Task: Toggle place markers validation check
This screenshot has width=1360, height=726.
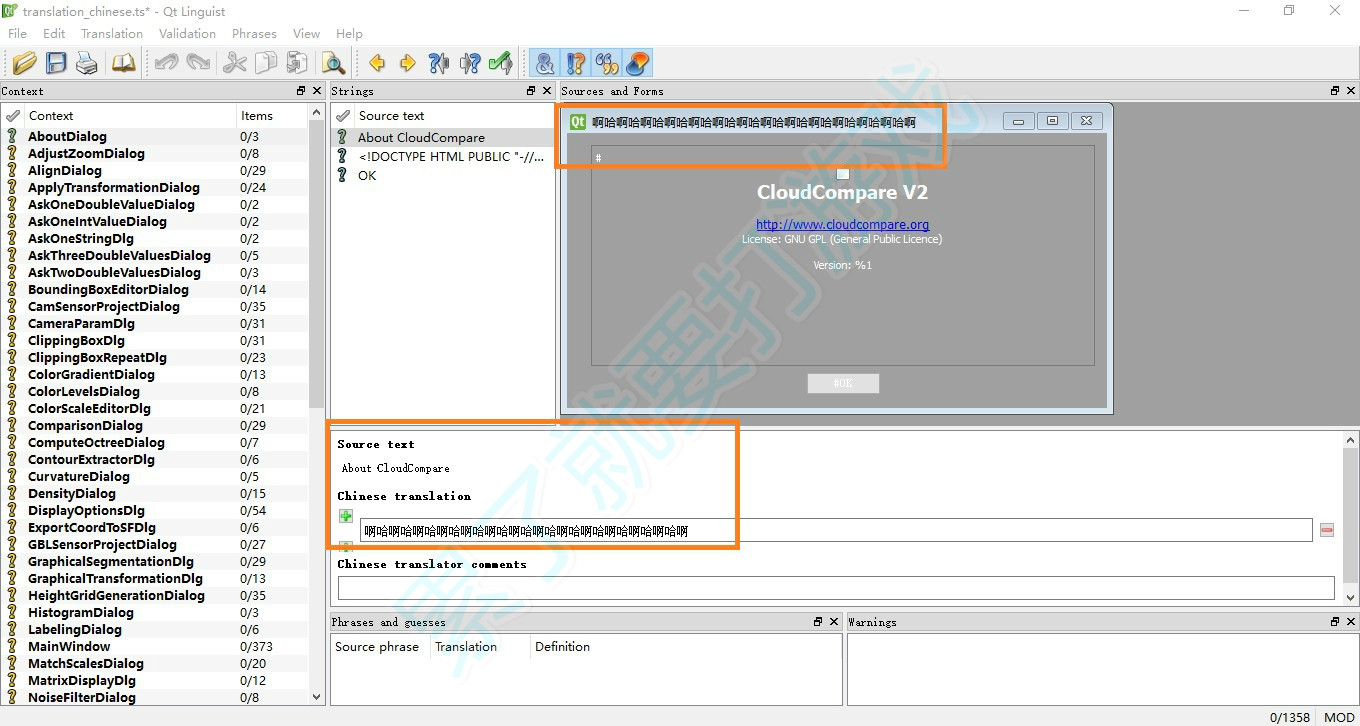Action: point(637,63)
